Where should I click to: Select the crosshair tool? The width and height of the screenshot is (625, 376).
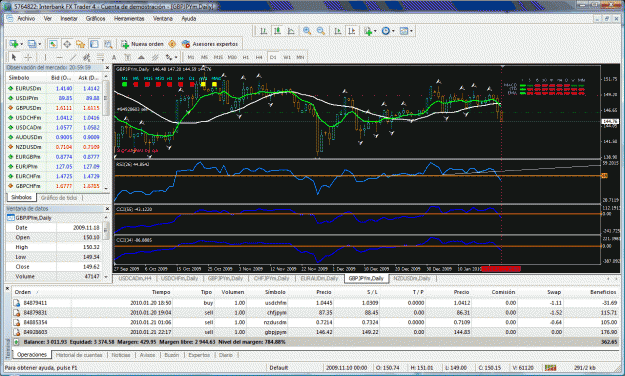28,57
